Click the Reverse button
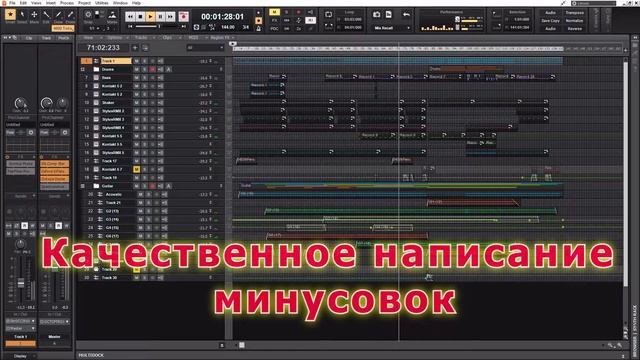640x360 pixels. coord(574,29)
